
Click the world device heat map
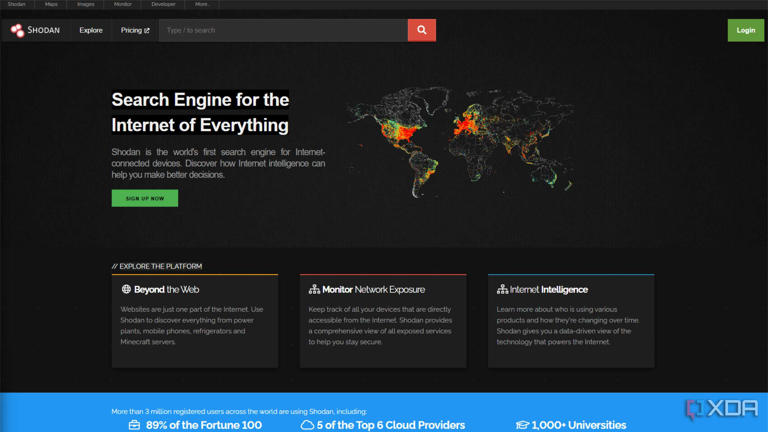[460, 140]
